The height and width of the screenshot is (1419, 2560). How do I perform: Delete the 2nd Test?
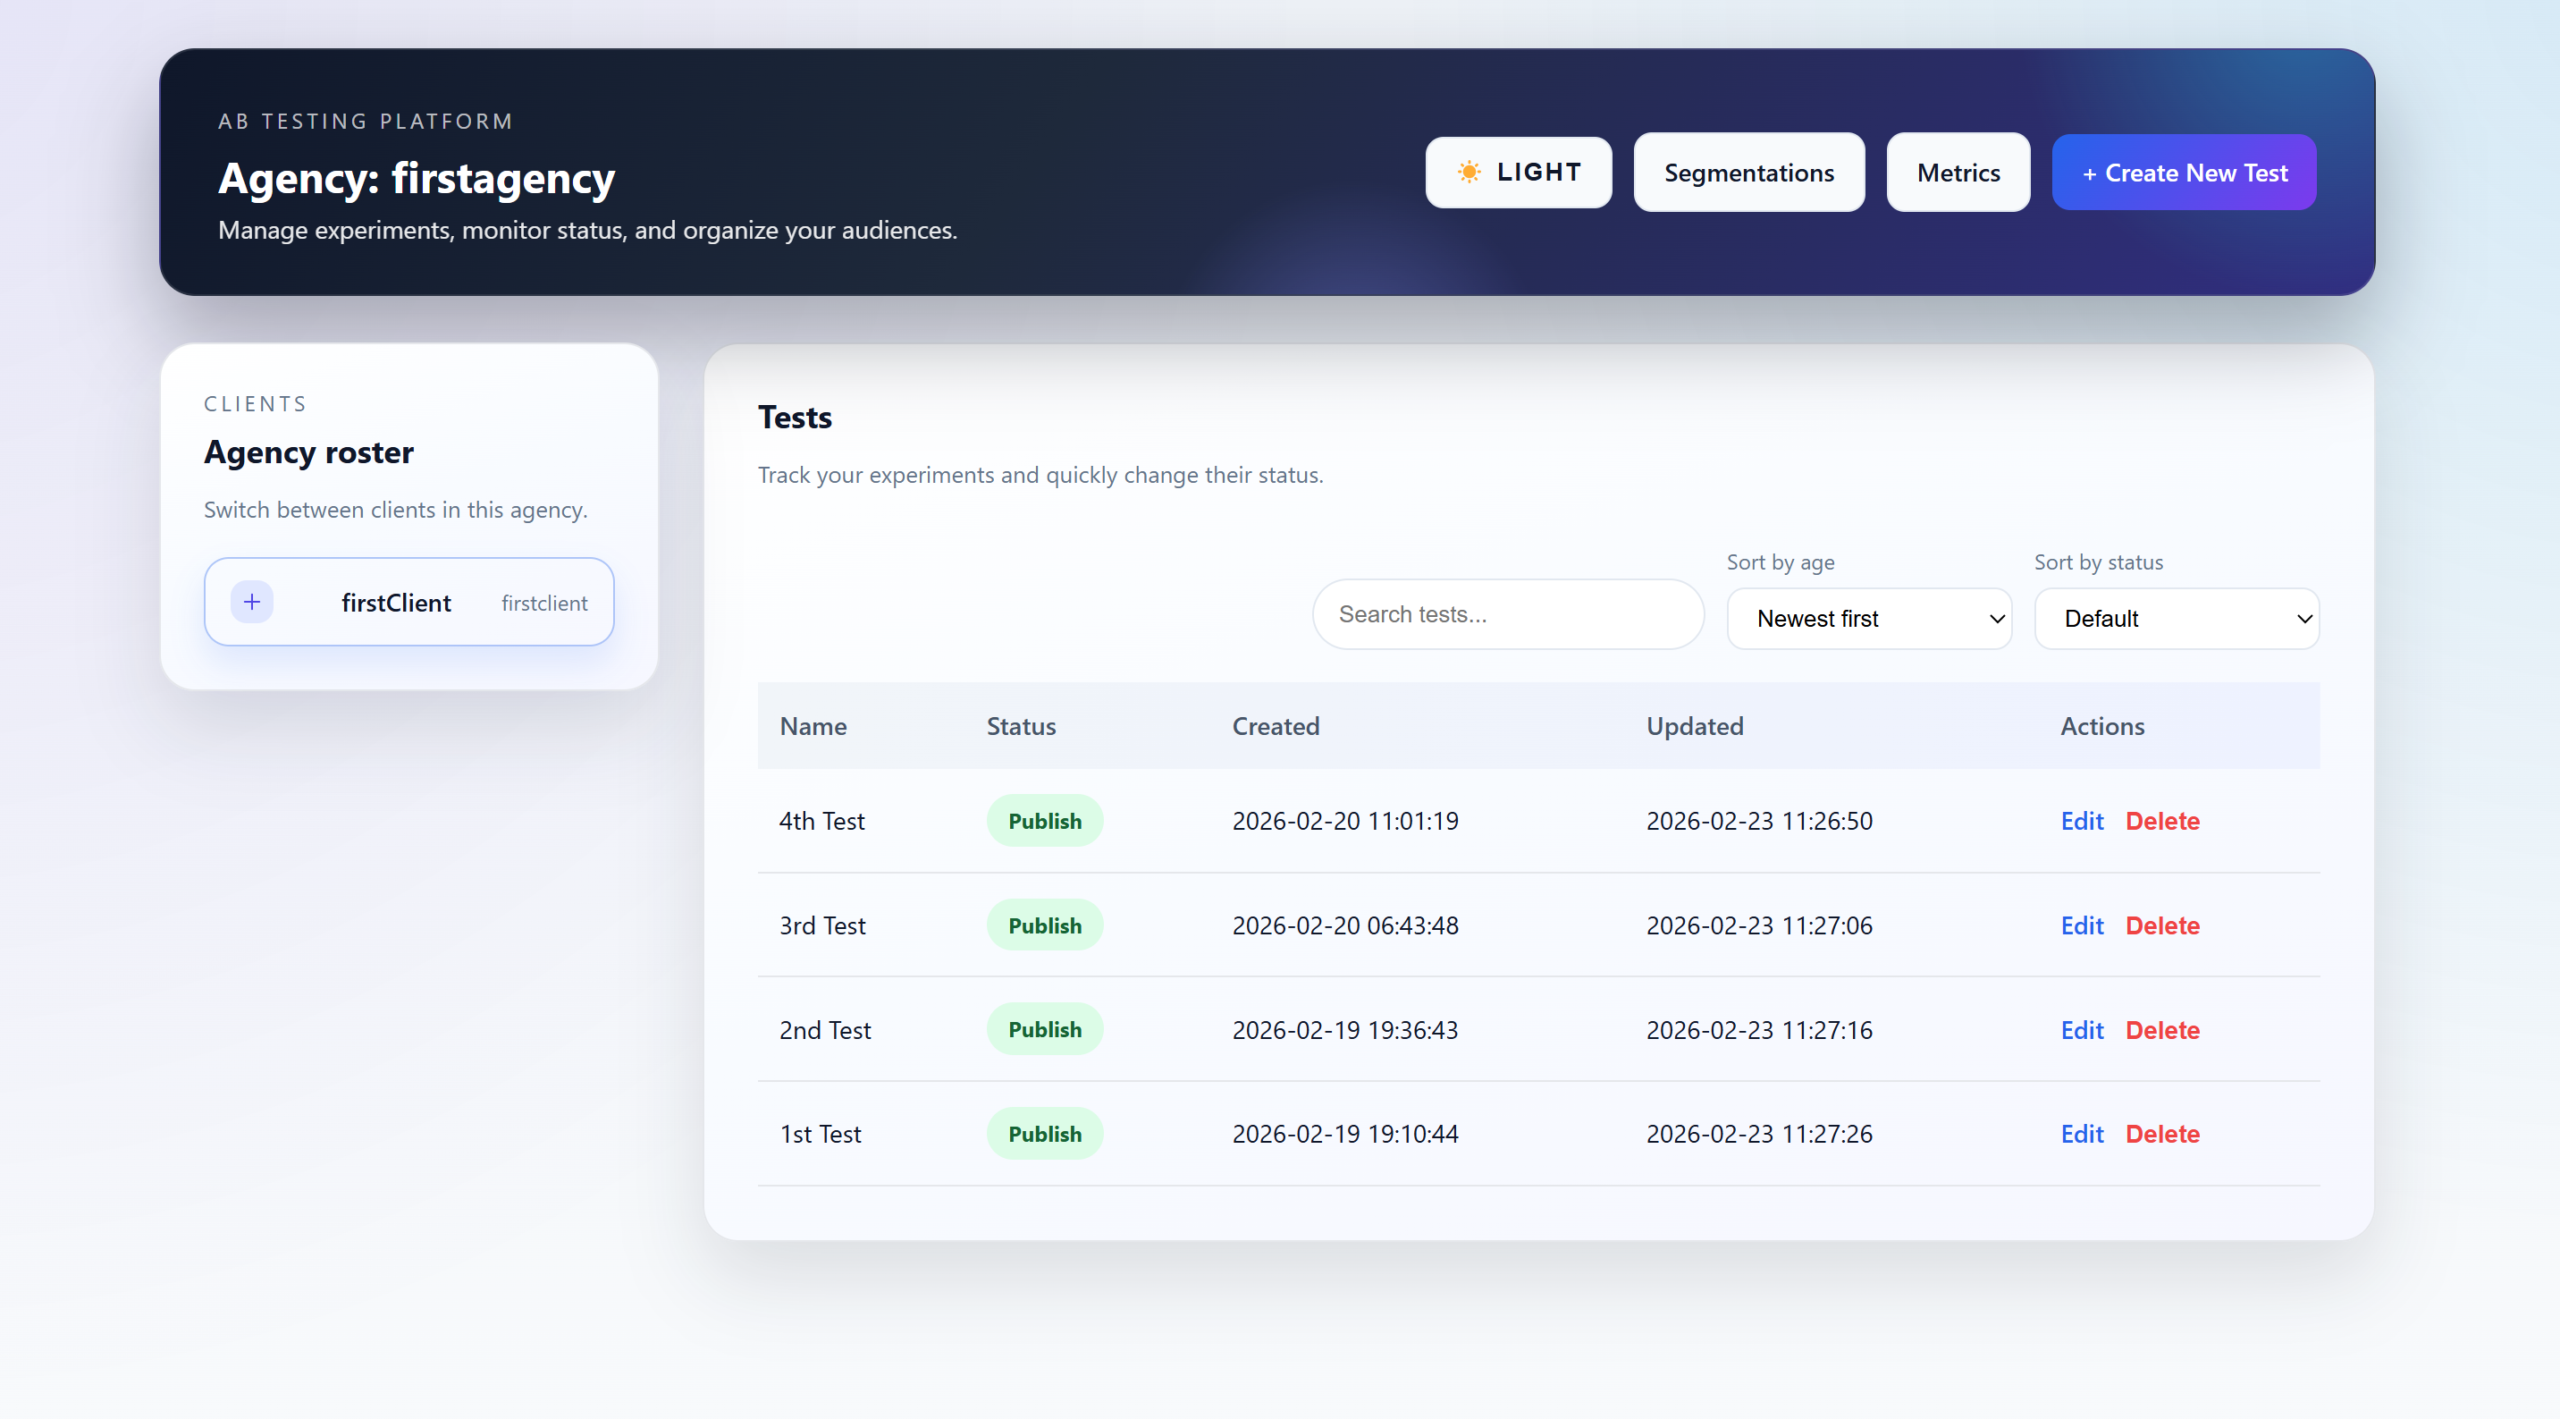[2162, 1030]
